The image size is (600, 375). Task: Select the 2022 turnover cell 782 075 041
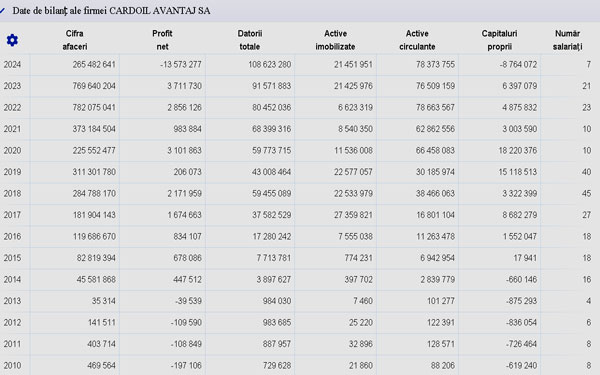click(94, 108)
